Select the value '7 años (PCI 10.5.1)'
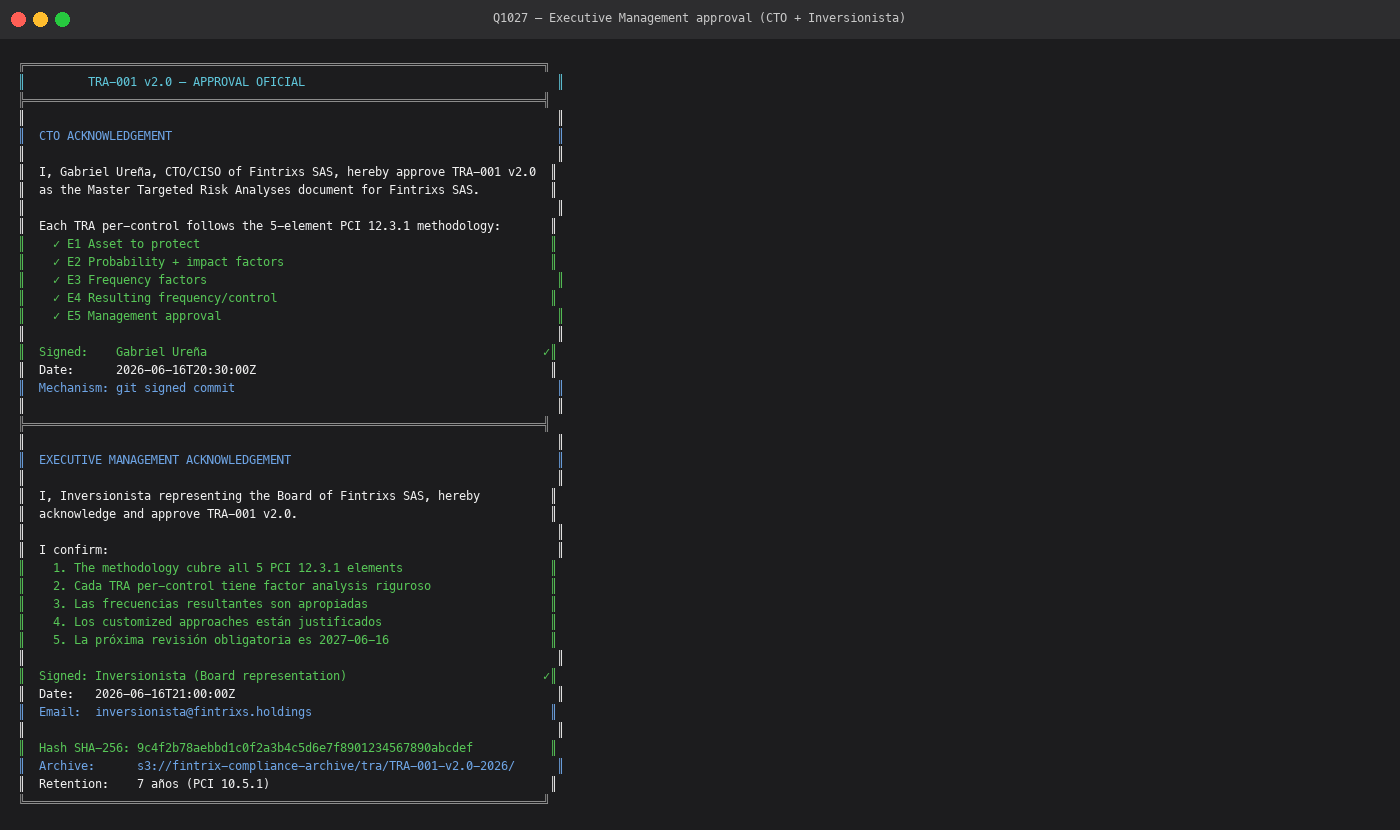 pyautogui.click(x=203, y=784)
